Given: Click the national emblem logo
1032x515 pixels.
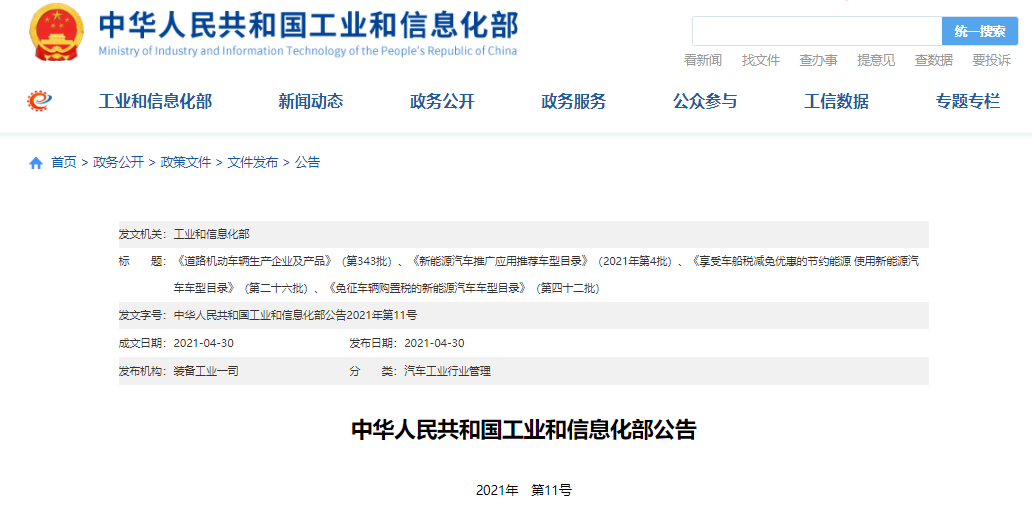Looking at the screenshot, I should (x=57, y=32).
